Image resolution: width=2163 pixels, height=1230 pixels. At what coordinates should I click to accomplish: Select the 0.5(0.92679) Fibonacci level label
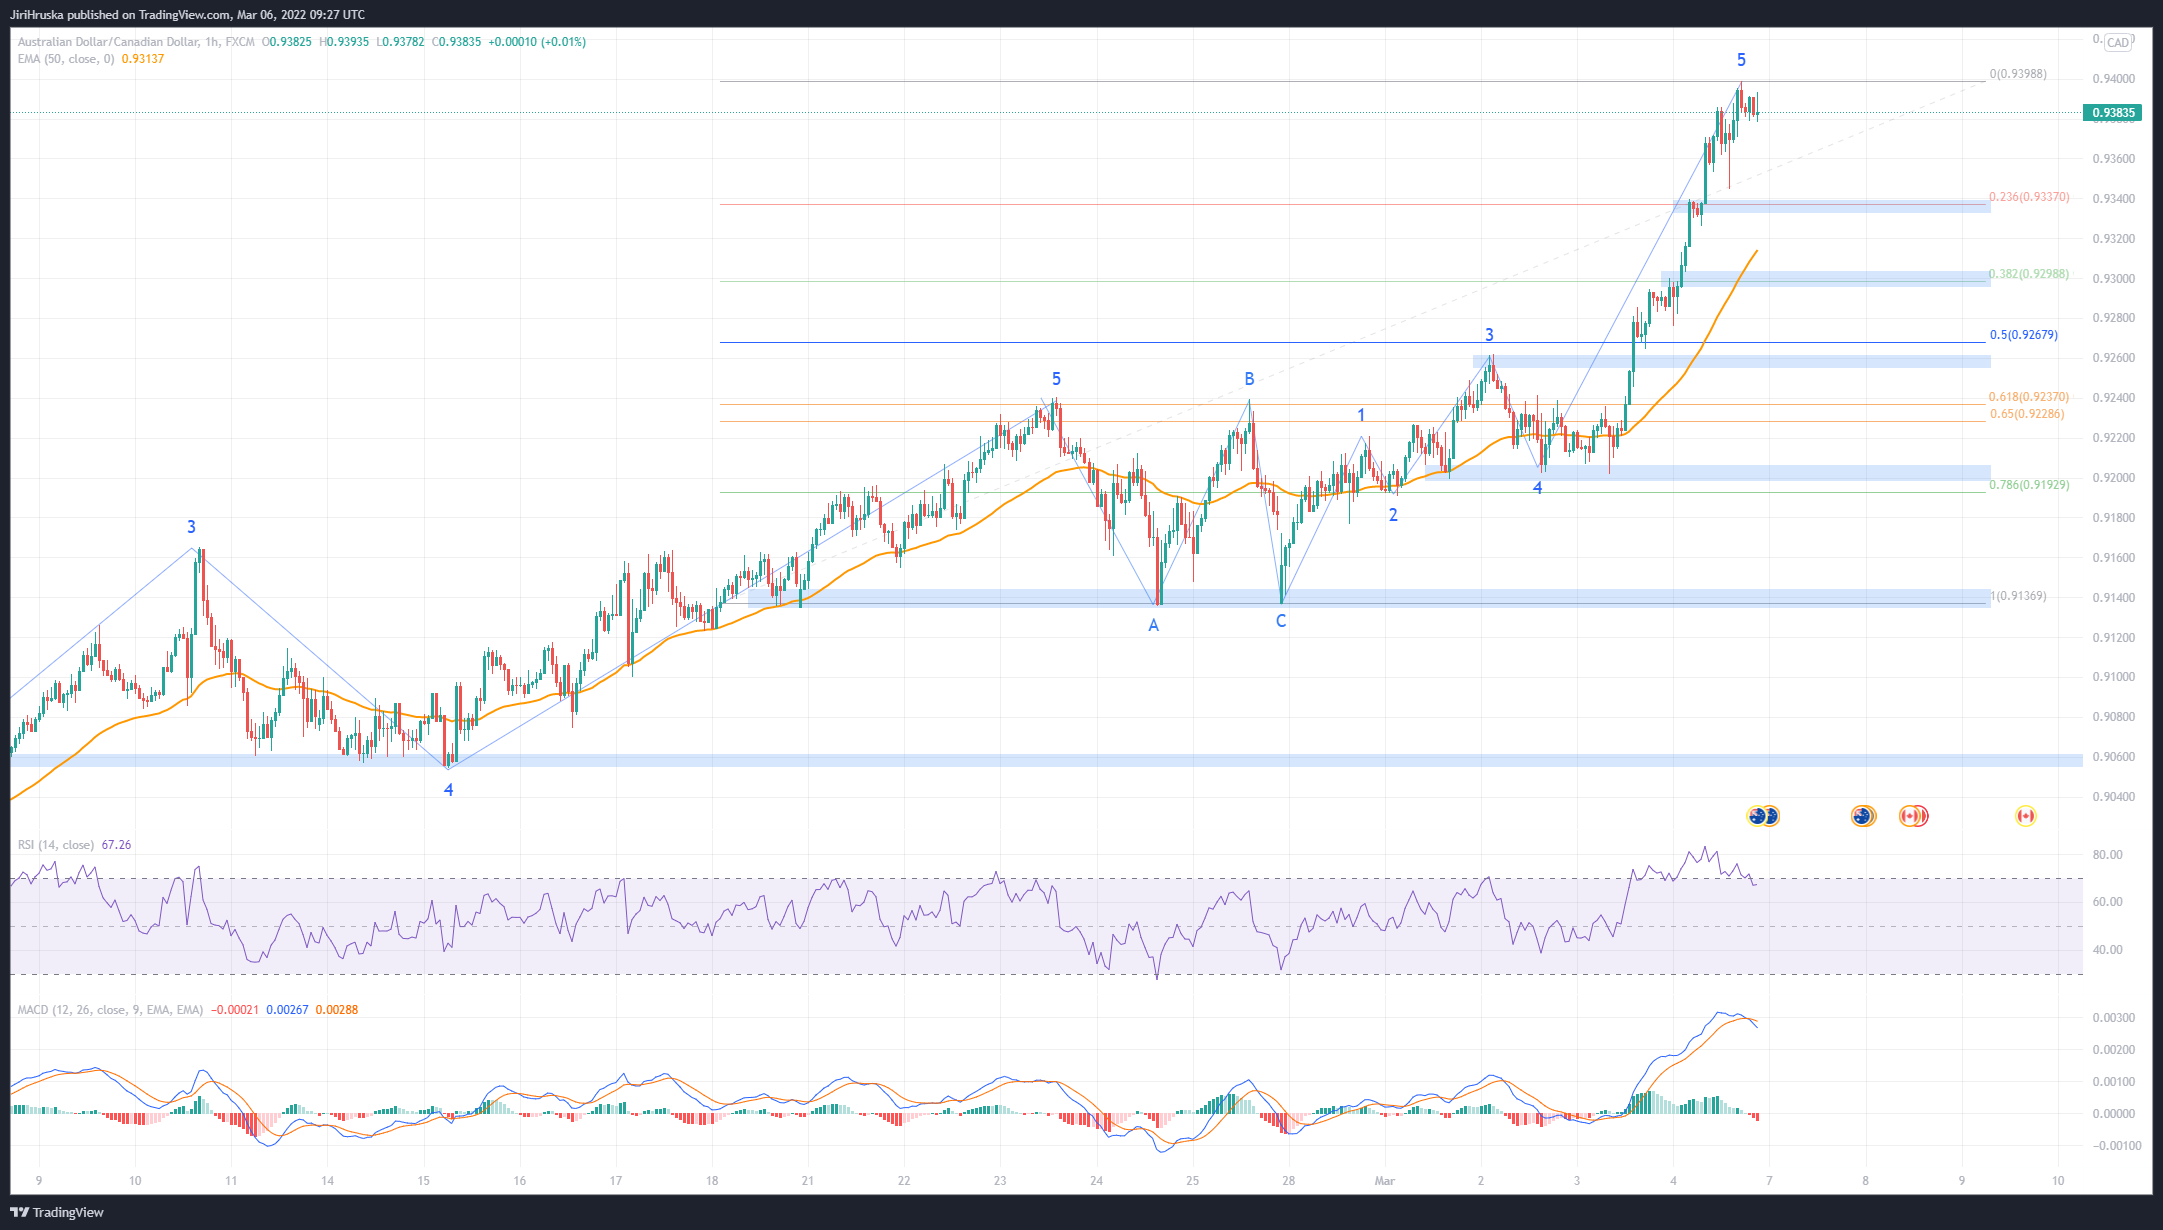2024,335
